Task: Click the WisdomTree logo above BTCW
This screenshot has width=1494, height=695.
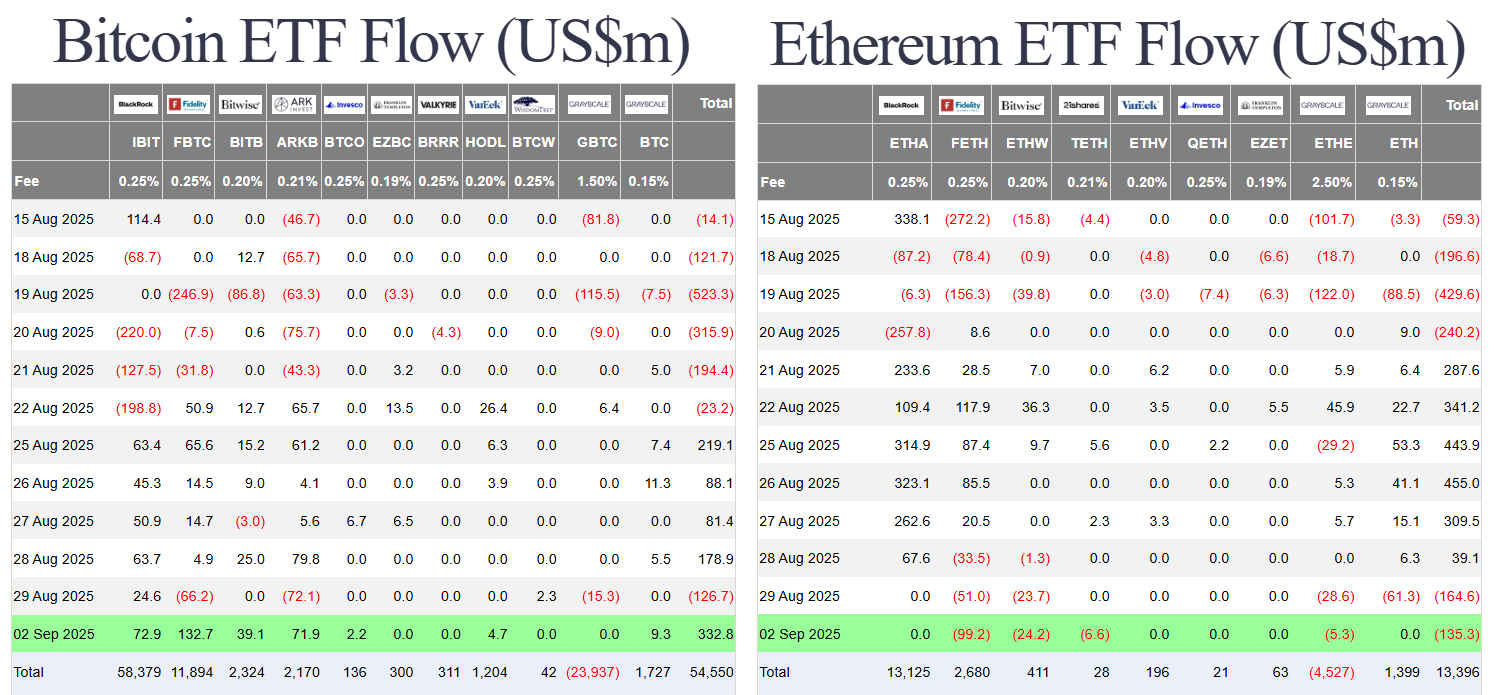Action: 533,104
